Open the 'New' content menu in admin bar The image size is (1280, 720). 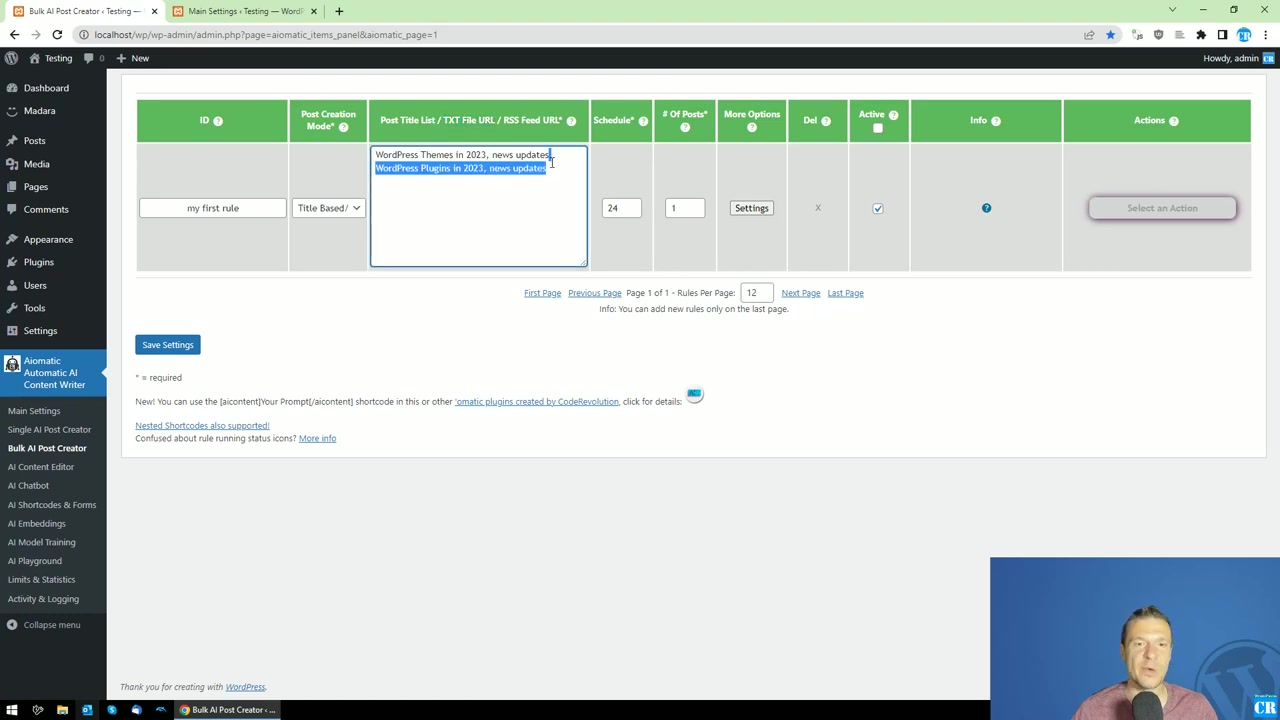tap(132, 58)
